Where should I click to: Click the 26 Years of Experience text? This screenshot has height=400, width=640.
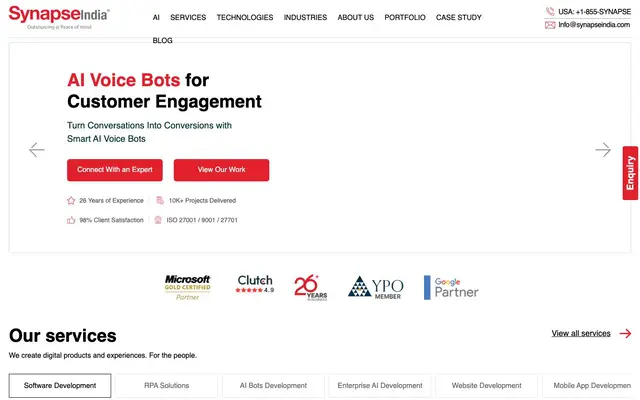pyautogui.click(x=111, y=200)
